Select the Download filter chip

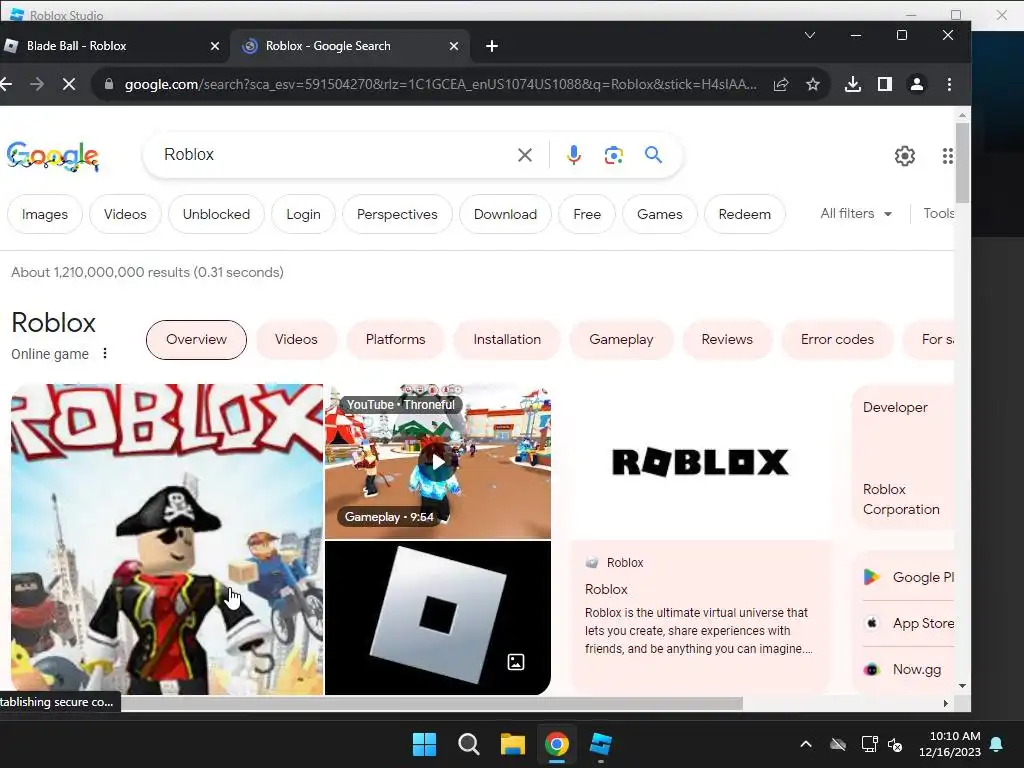click(505, 214)
